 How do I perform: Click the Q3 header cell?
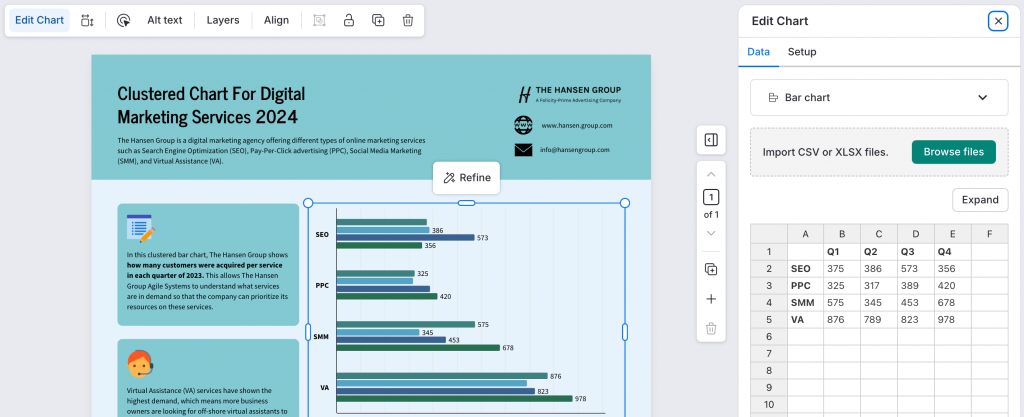click(916, 252)
